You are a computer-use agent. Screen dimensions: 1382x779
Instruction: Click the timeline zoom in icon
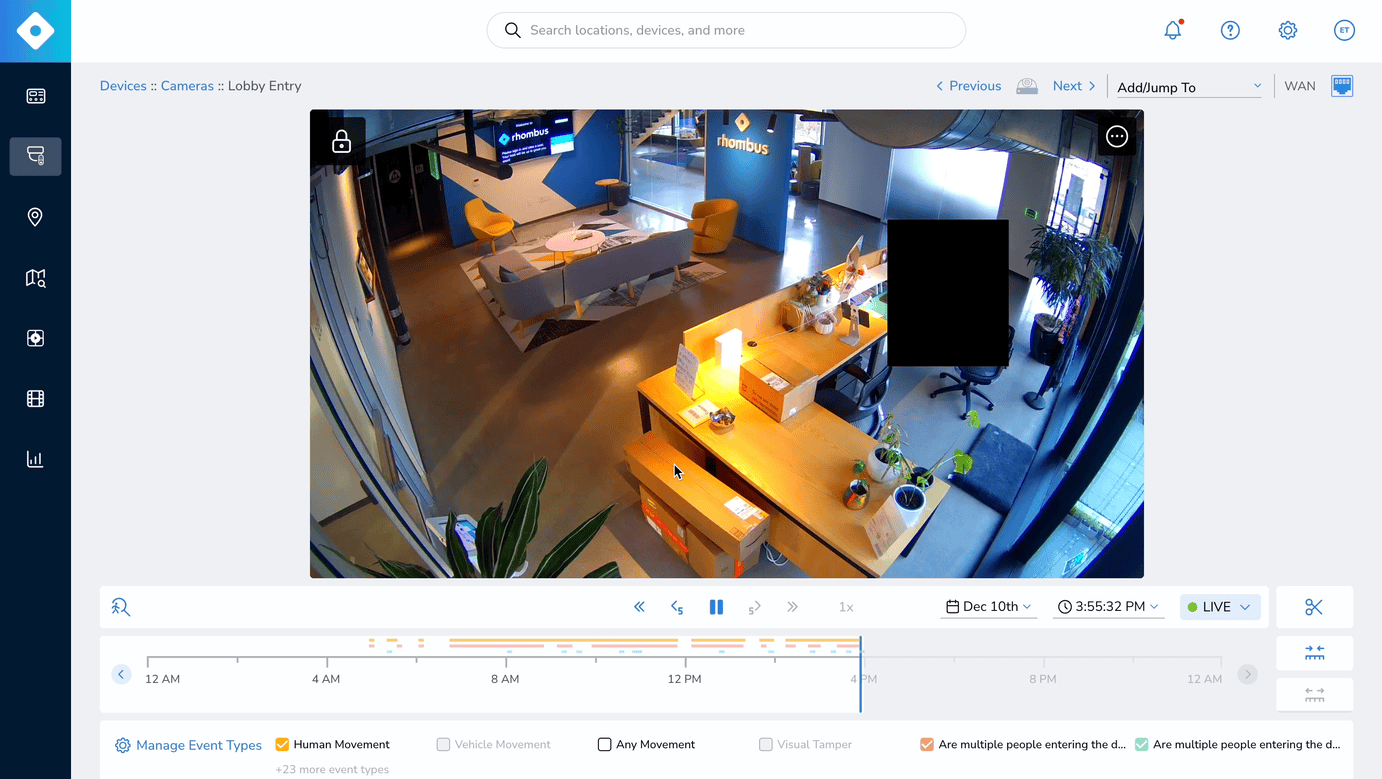pos(1314,653)
